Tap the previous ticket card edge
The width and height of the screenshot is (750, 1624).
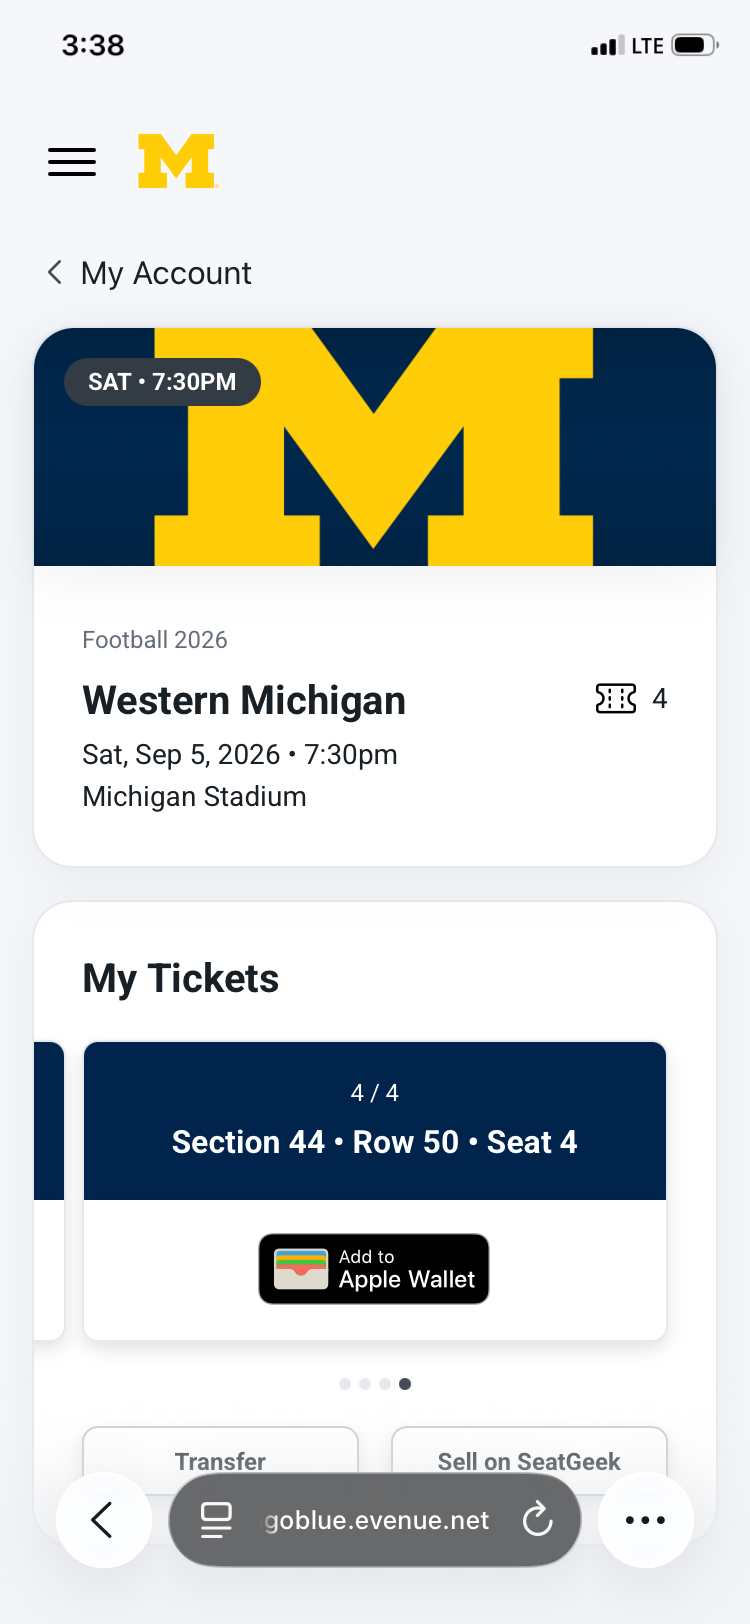49,1191
